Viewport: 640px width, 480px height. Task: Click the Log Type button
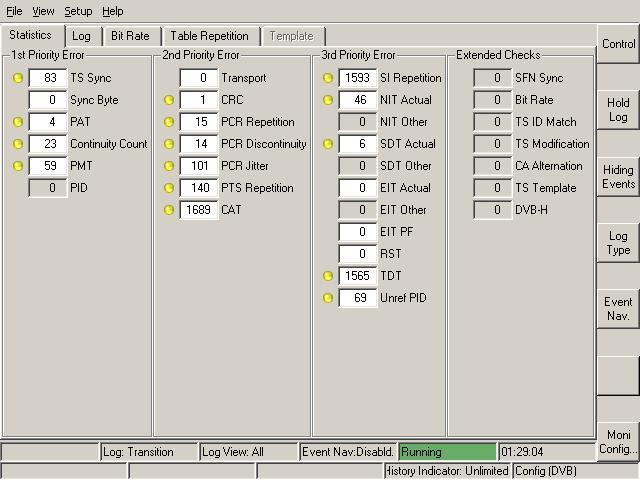tap(618, 243)
